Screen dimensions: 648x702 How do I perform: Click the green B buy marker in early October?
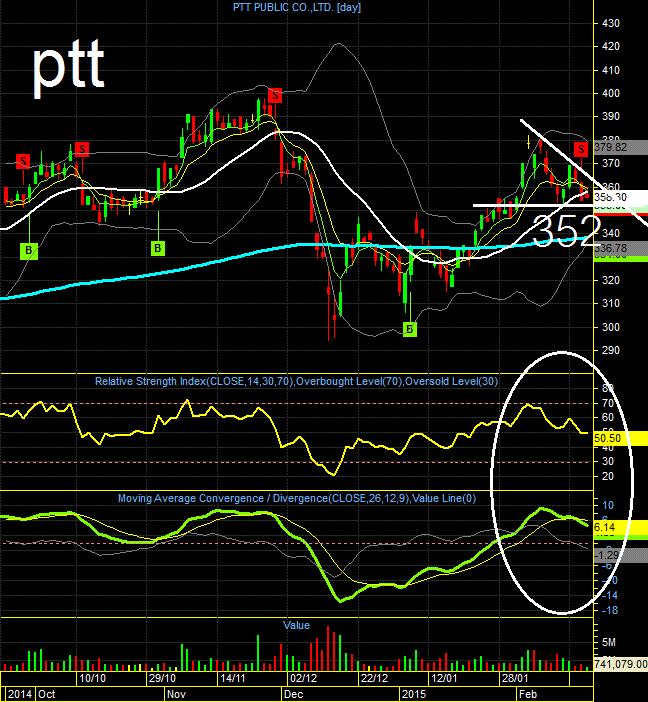(29, 251)
